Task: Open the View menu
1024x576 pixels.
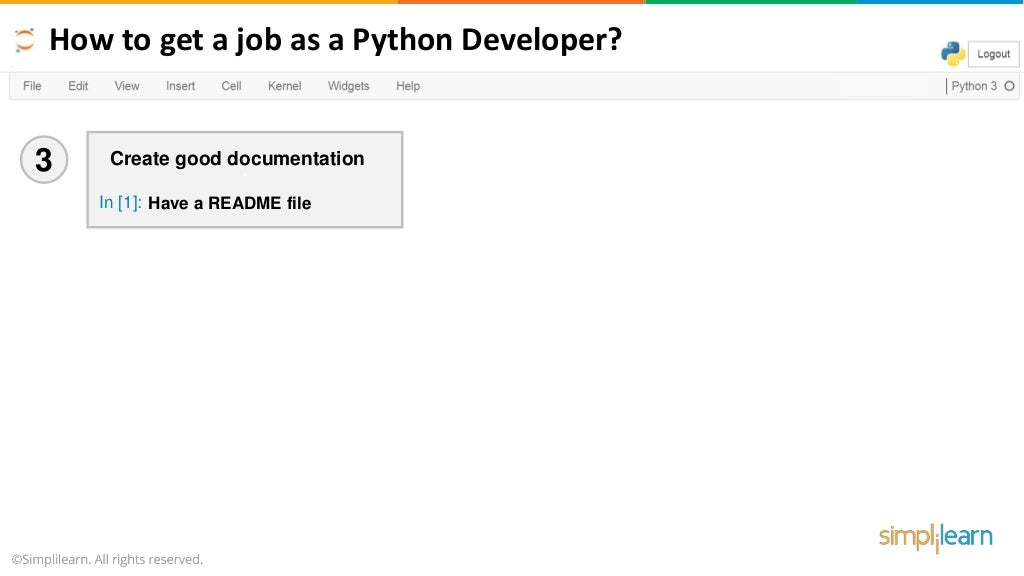Action: 127,86
